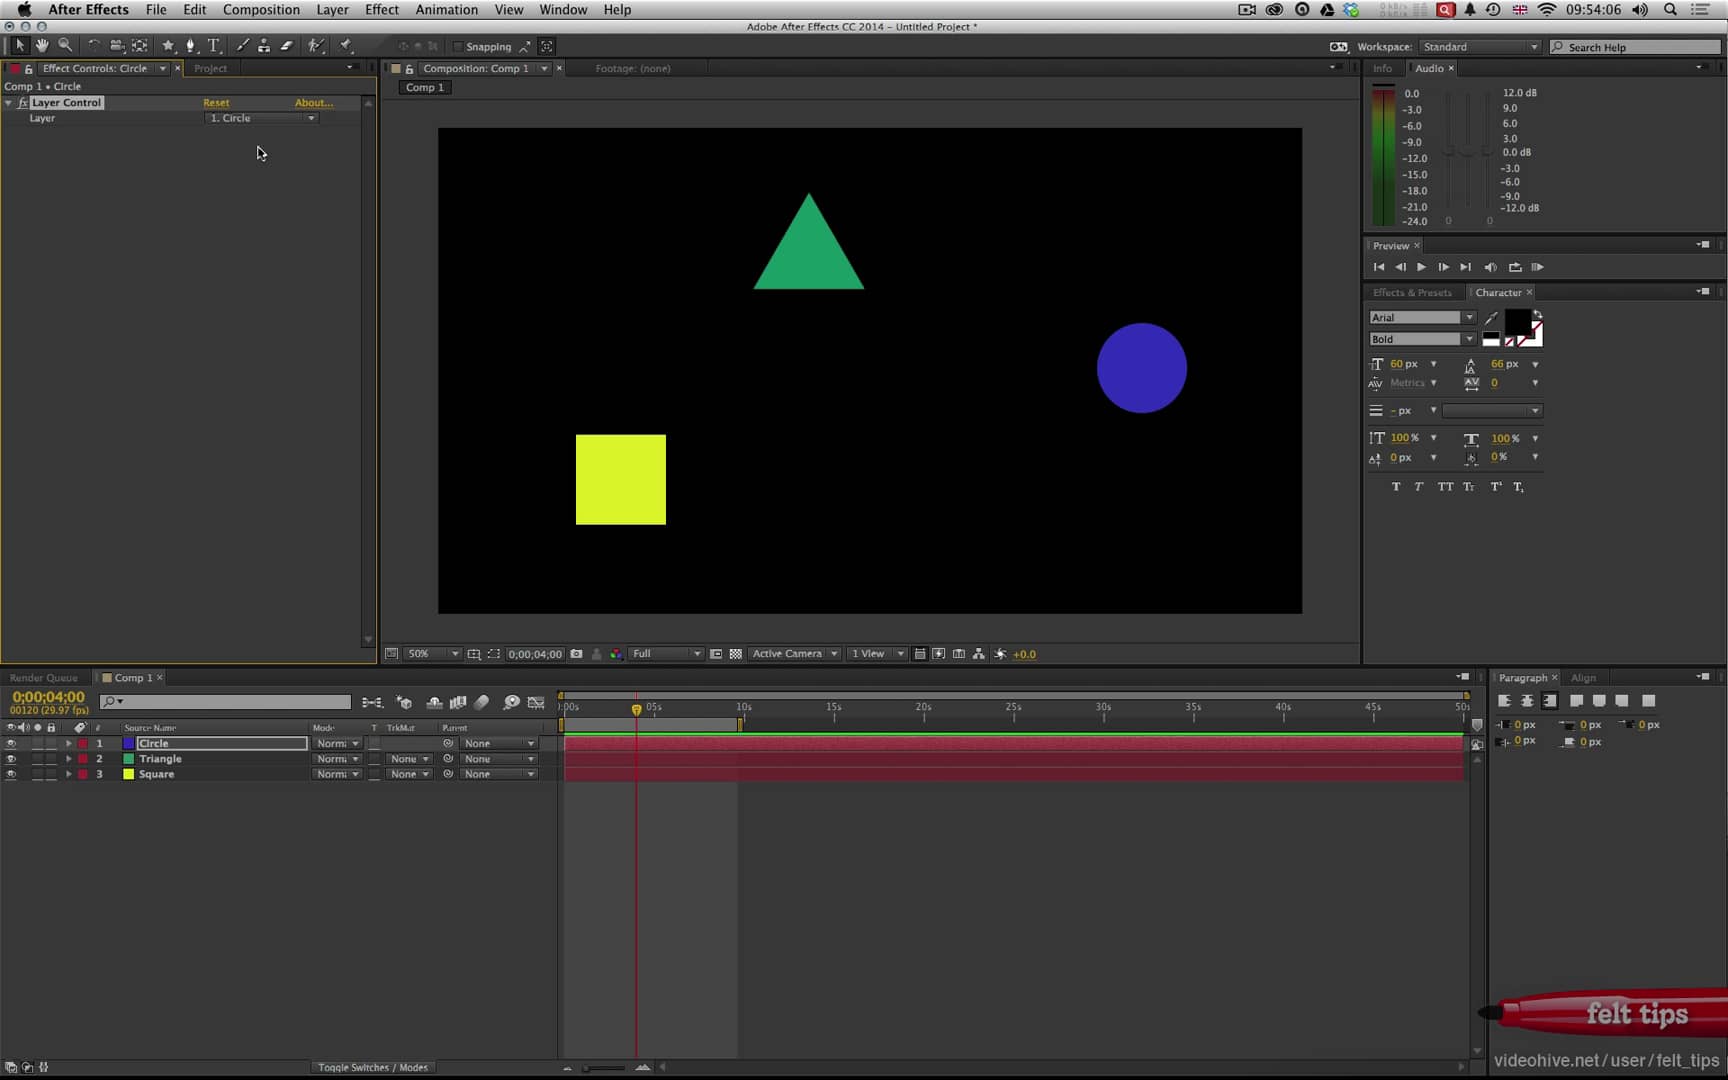This screenshot has height=1080, width=1728.
Task: Open the Layer dropdown showing 1. Circle
Action: (261, 118)
